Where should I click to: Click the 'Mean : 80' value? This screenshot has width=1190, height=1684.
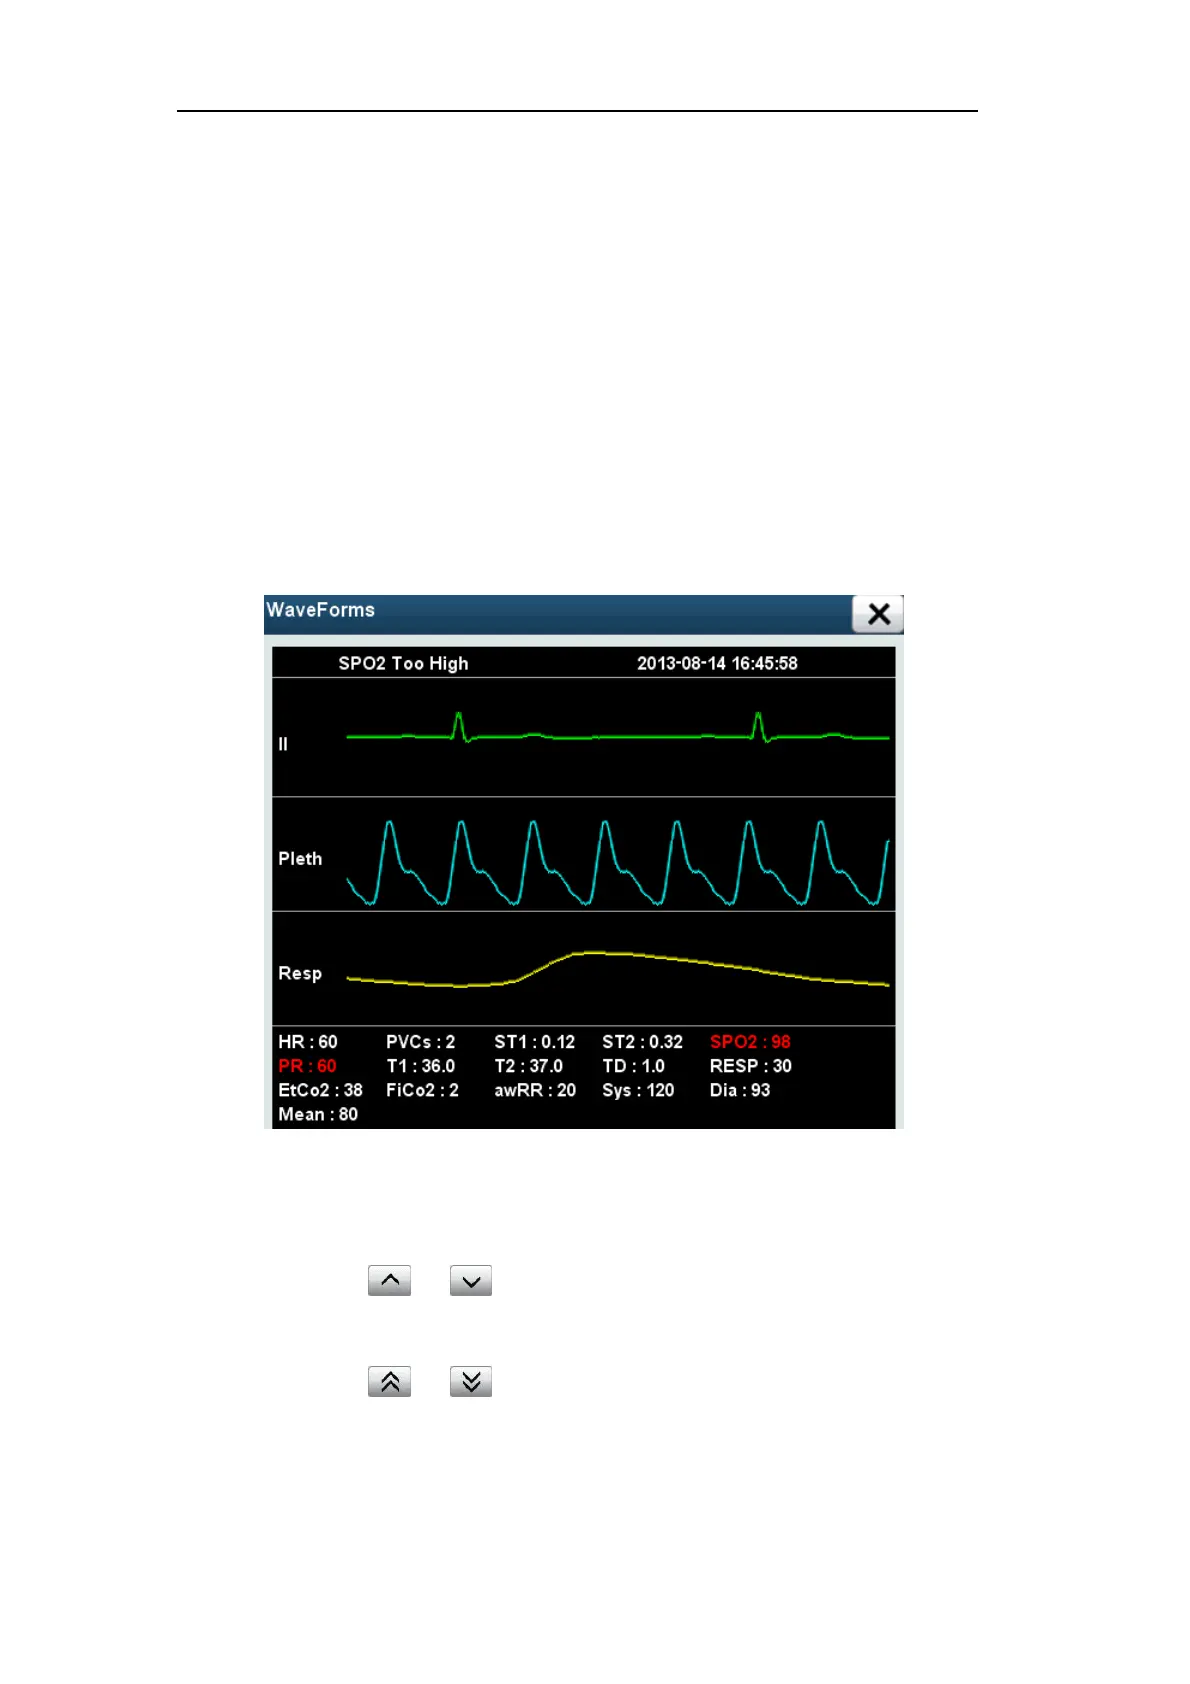pos(318,1114)
